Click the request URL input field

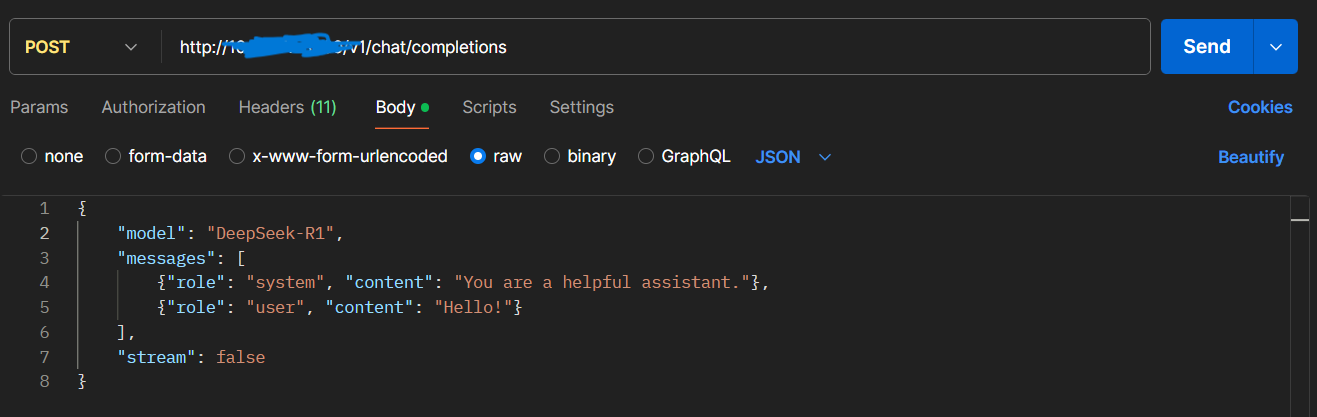pyautogui.click(x=656, y=47)
